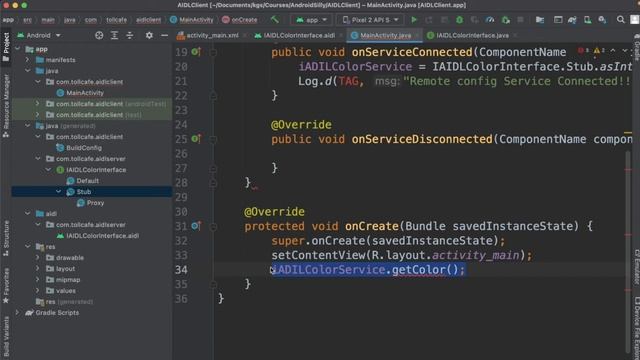Run the app with green play button
The height and width of the screenshot is (360, 640).
[x=414, y=20]
